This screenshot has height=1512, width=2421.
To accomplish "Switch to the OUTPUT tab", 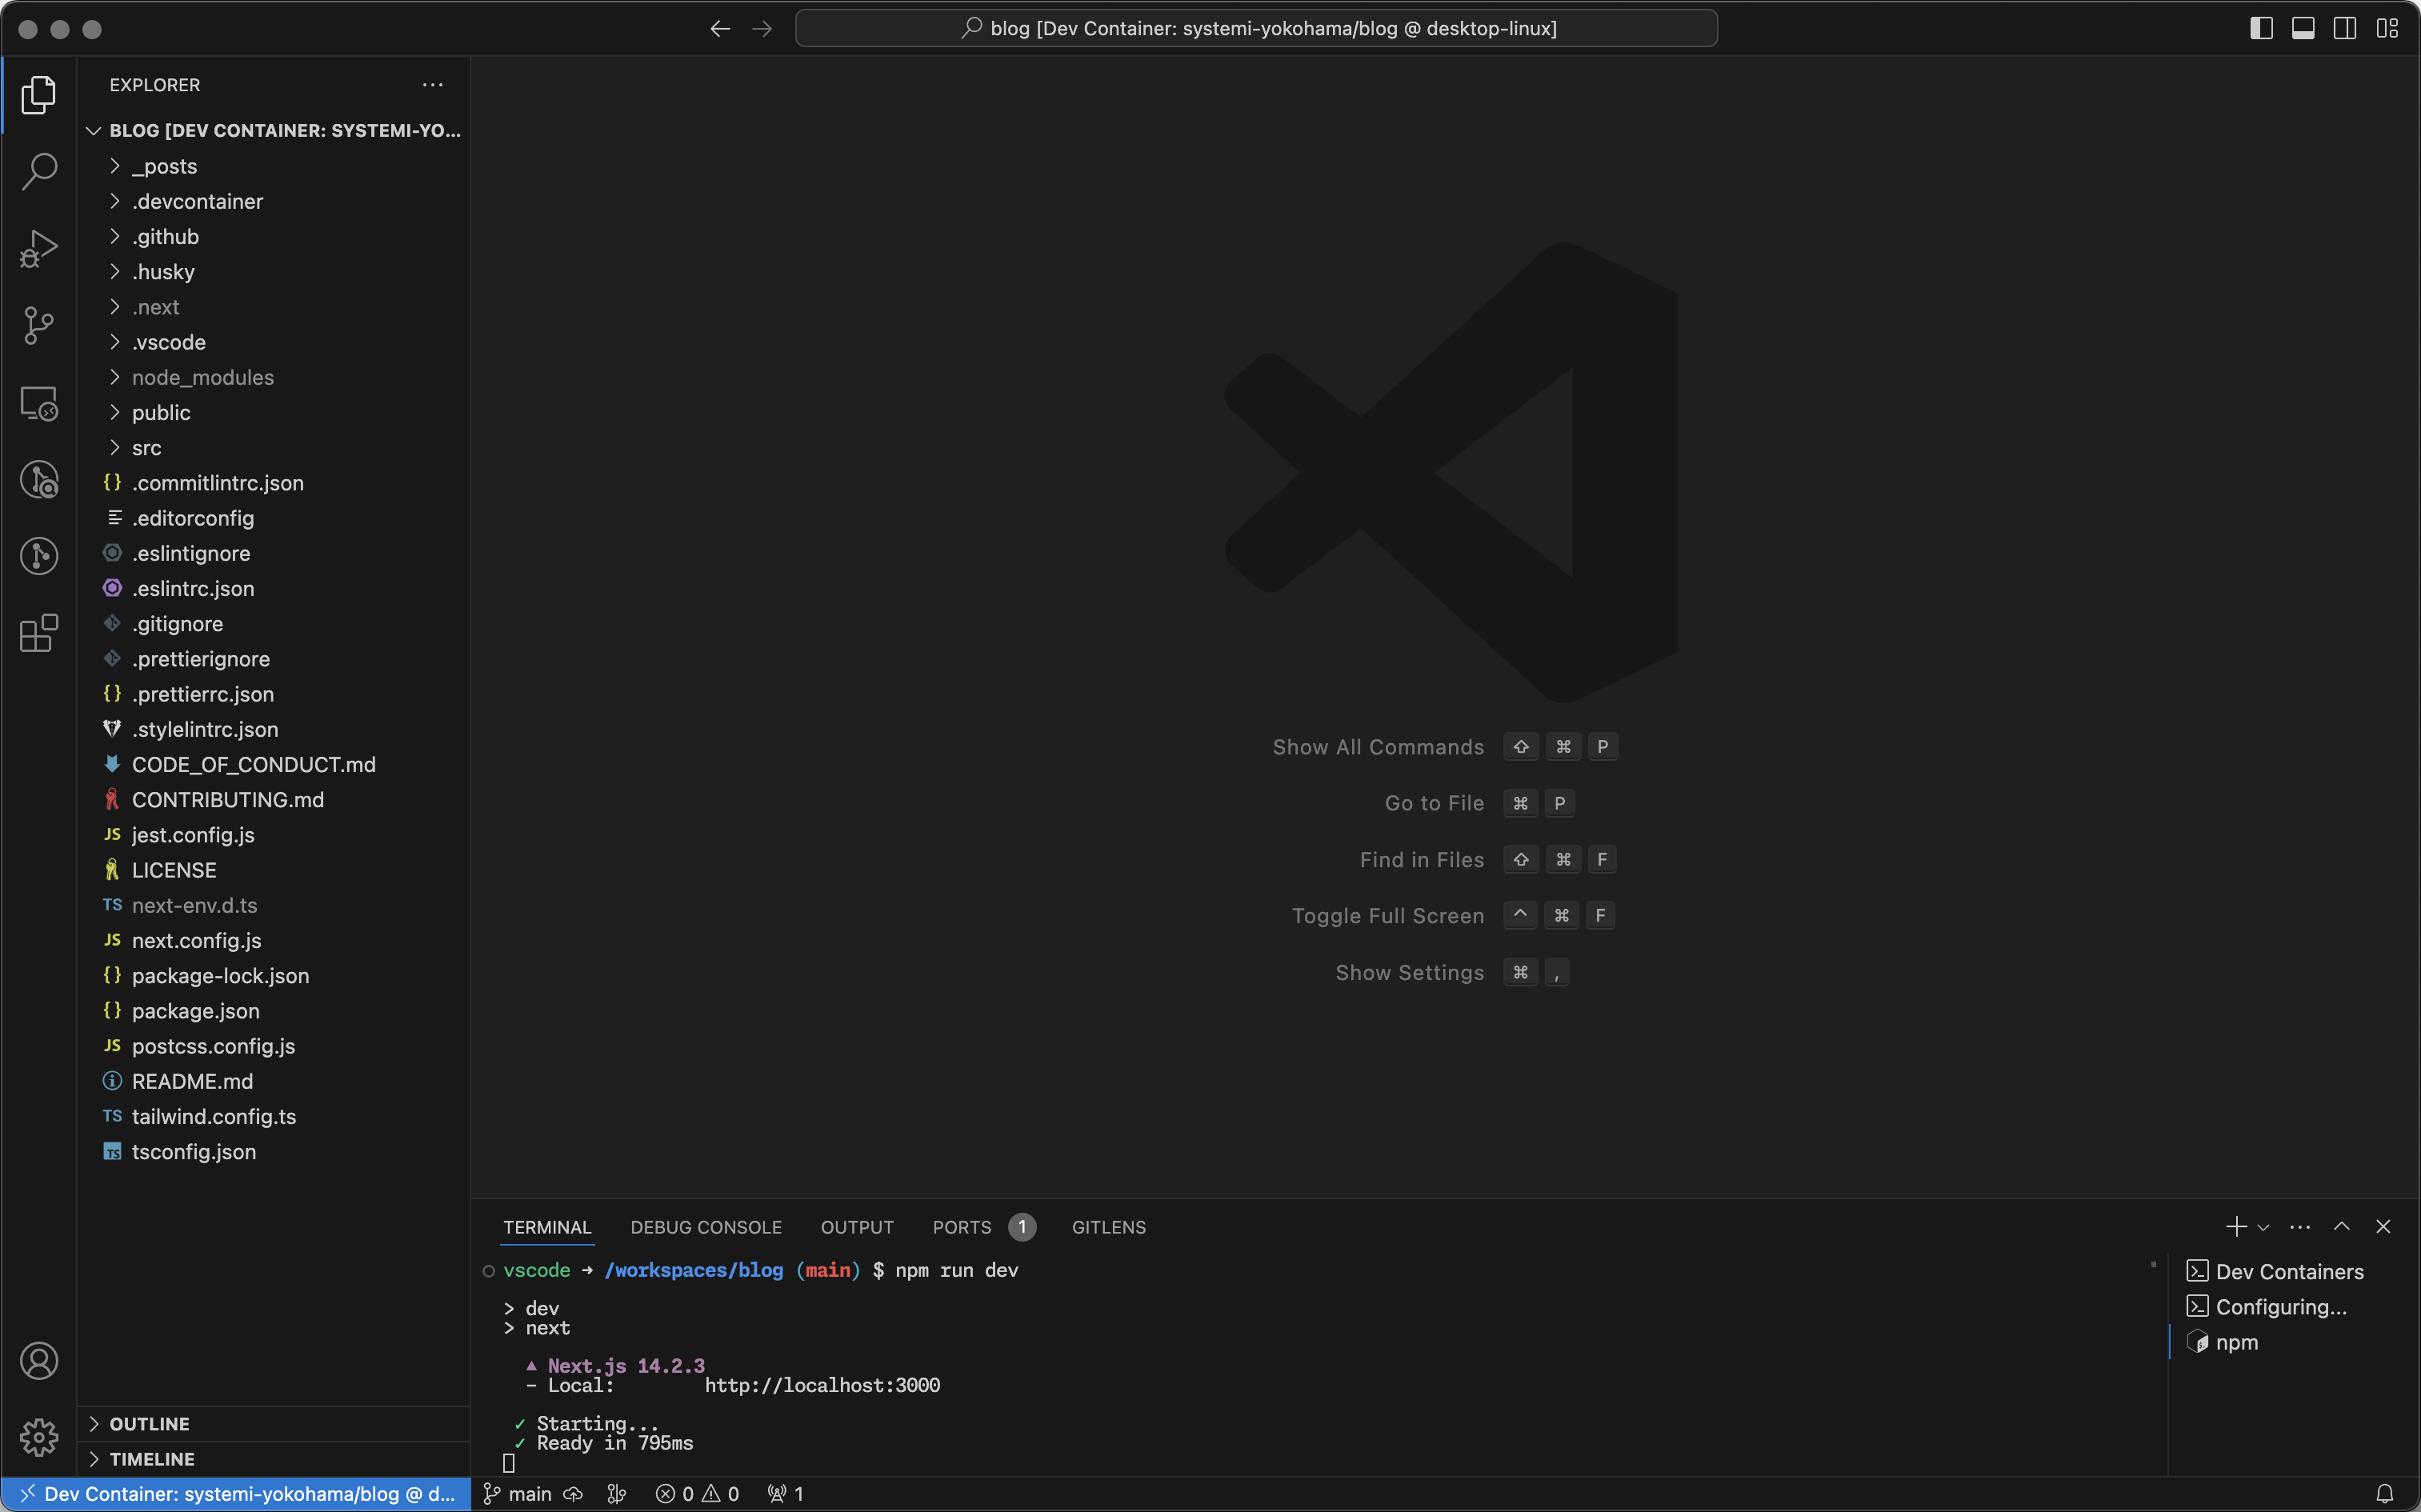I will tap(857, 1227).
